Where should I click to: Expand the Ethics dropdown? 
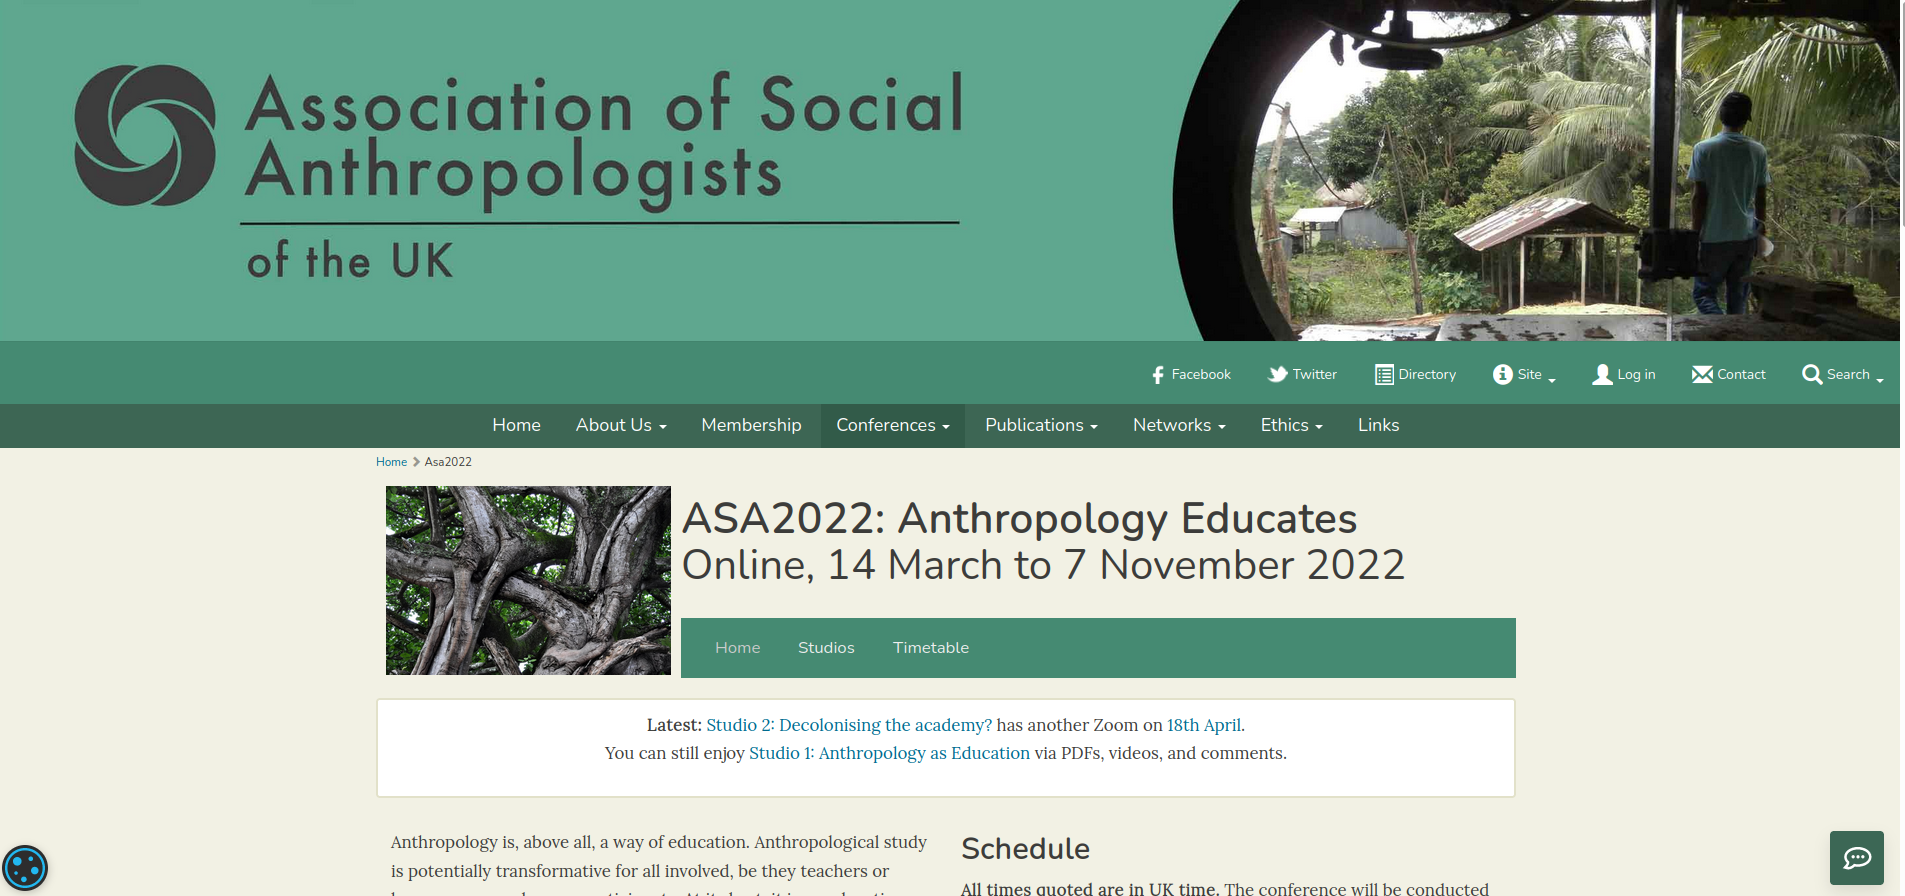coord(1290,425)
